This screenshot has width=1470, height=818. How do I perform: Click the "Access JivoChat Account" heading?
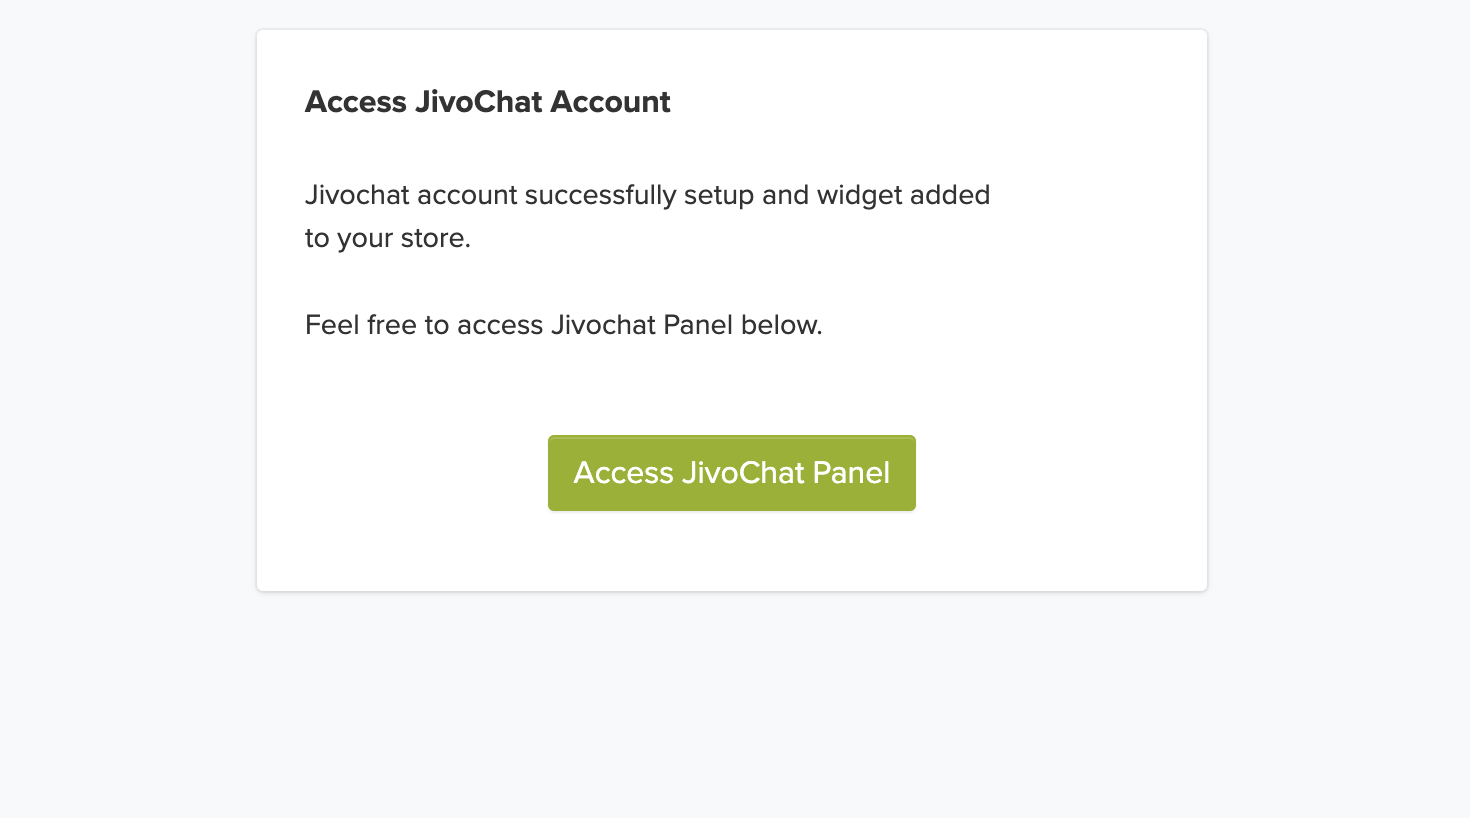click(x=487, y=102)
